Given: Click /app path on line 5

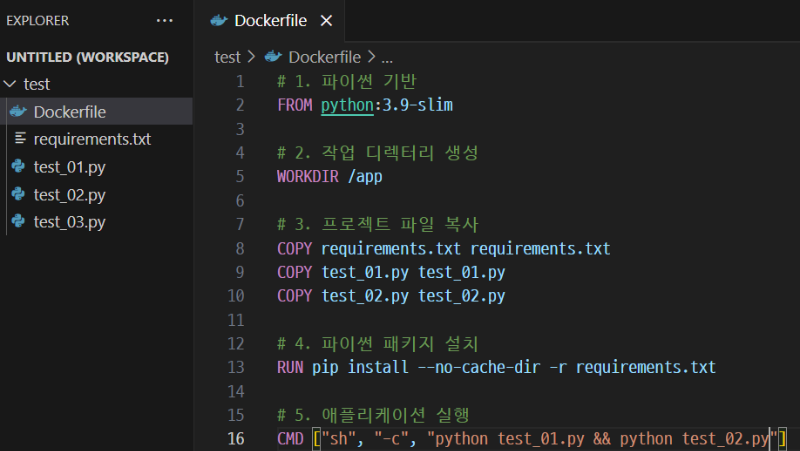Looking at the screenshot, I should 365,177.
